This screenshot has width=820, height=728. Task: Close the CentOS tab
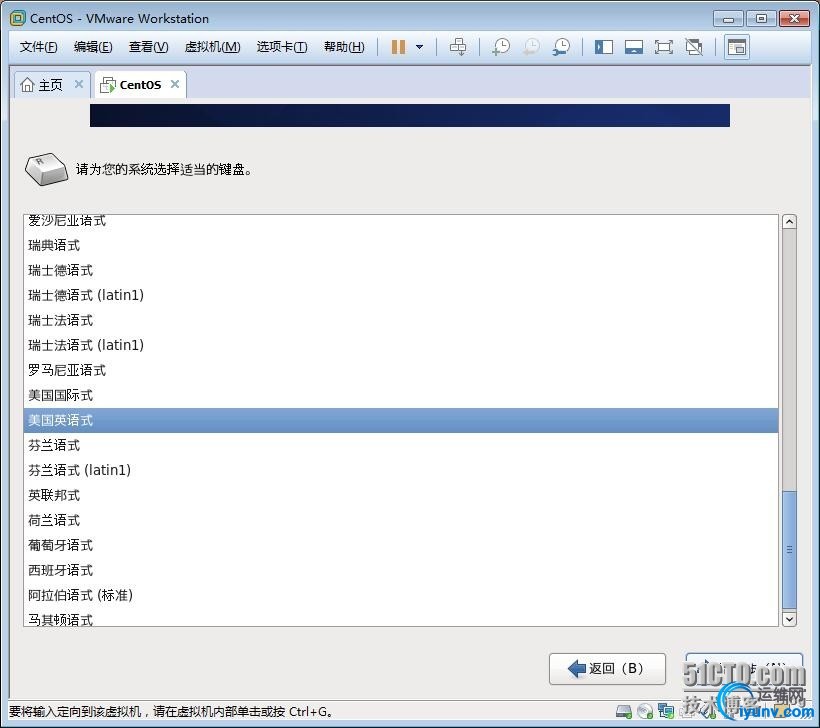tap(175, 84)
